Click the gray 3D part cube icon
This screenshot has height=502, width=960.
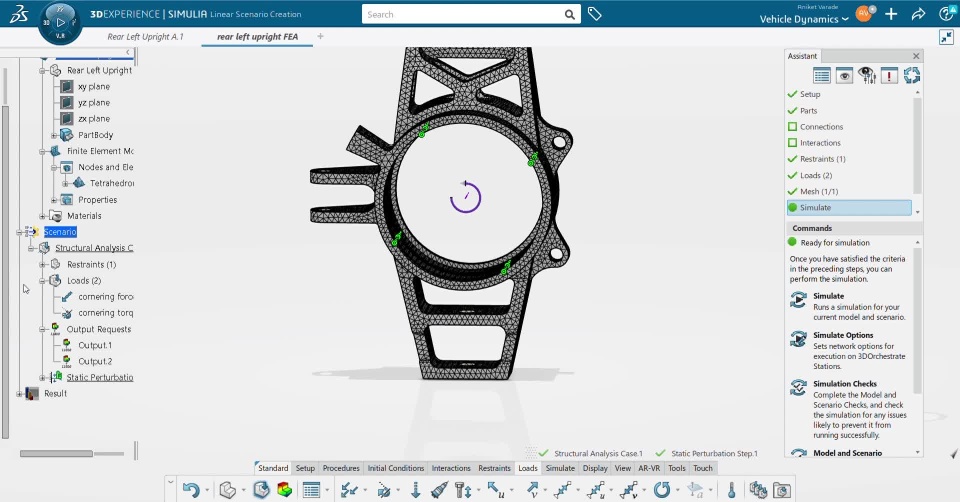(x=228, y=490)
